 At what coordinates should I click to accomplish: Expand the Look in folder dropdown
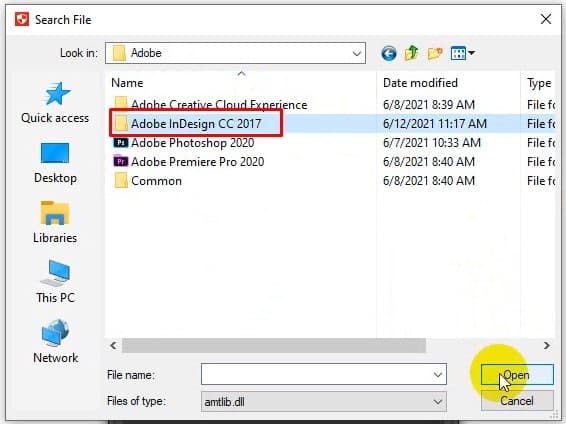[x=356, y=53]
